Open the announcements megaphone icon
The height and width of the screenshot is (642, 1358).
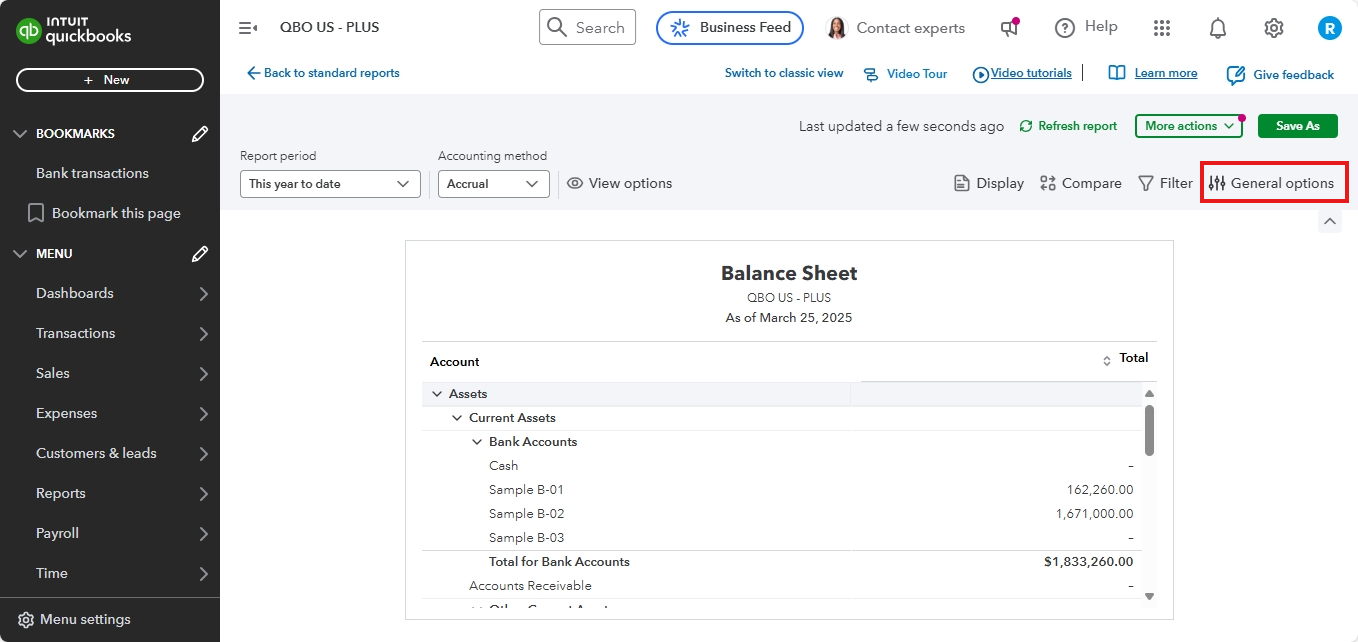pos(1010,28)
